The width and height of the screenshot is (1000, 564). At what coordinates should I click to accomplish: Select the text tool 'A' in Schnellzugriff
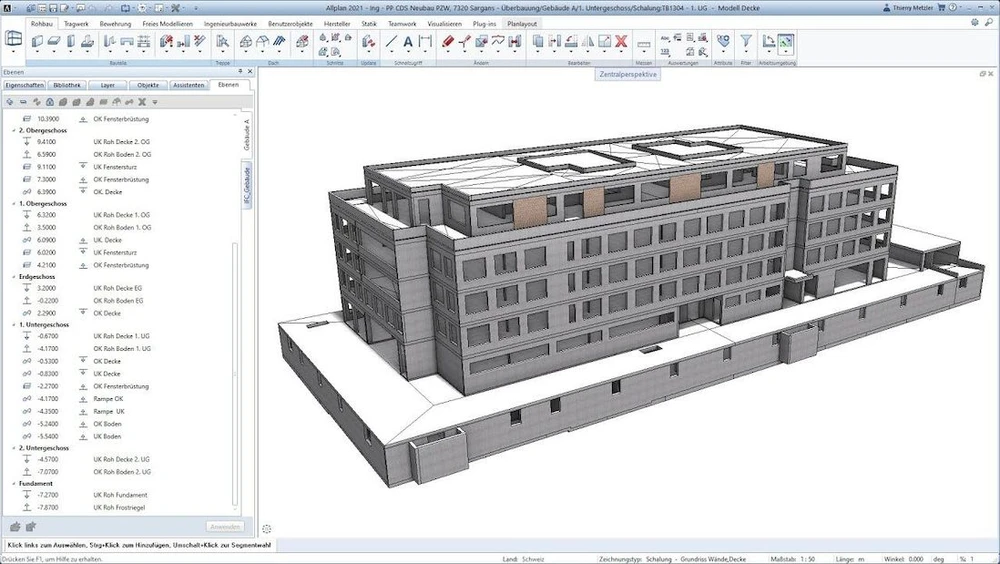[408, 42]
